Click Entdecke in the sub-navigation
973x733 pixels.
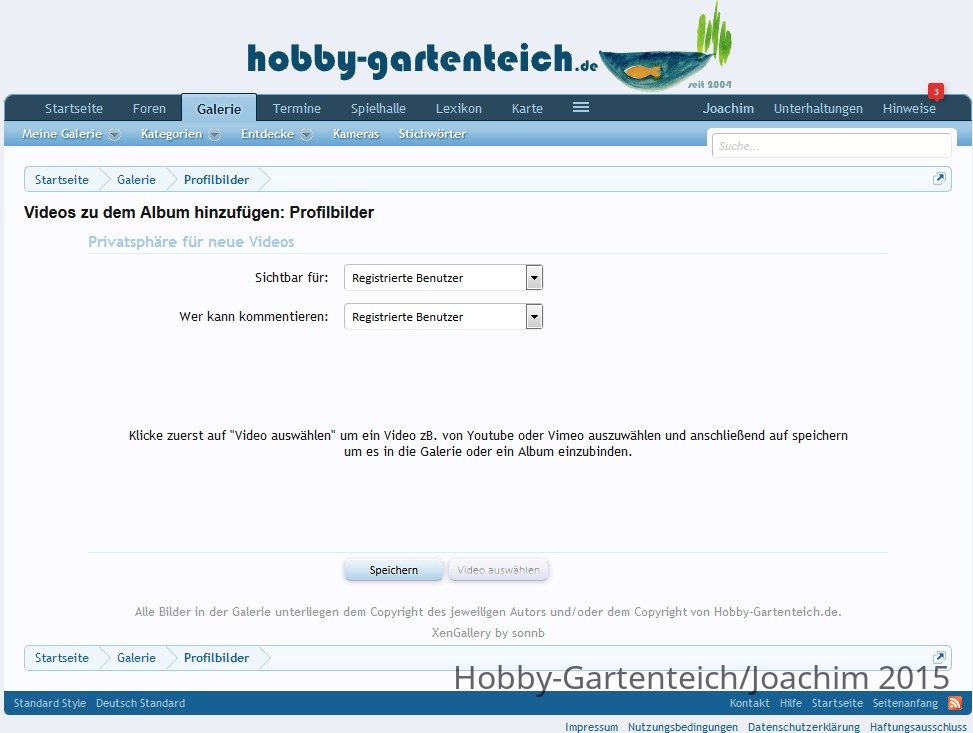[x=267, y=133]
